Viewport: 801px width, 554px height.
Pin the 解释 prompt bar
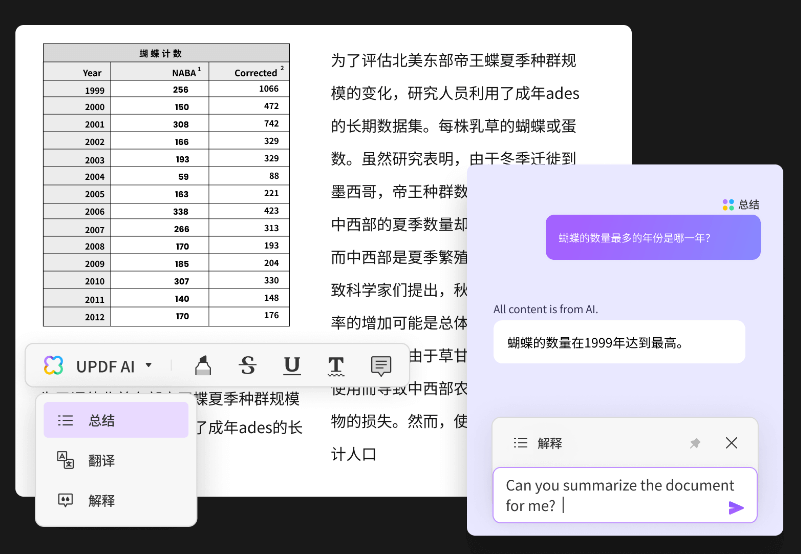(695, 443)
